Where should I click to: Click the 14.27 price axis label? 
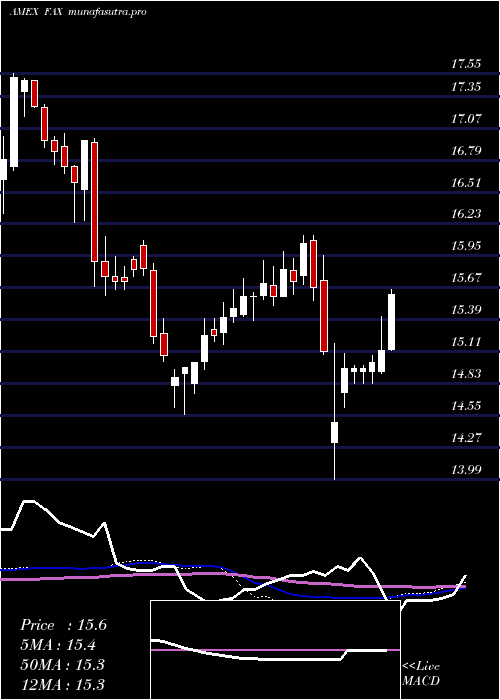[x=466, y=438]
